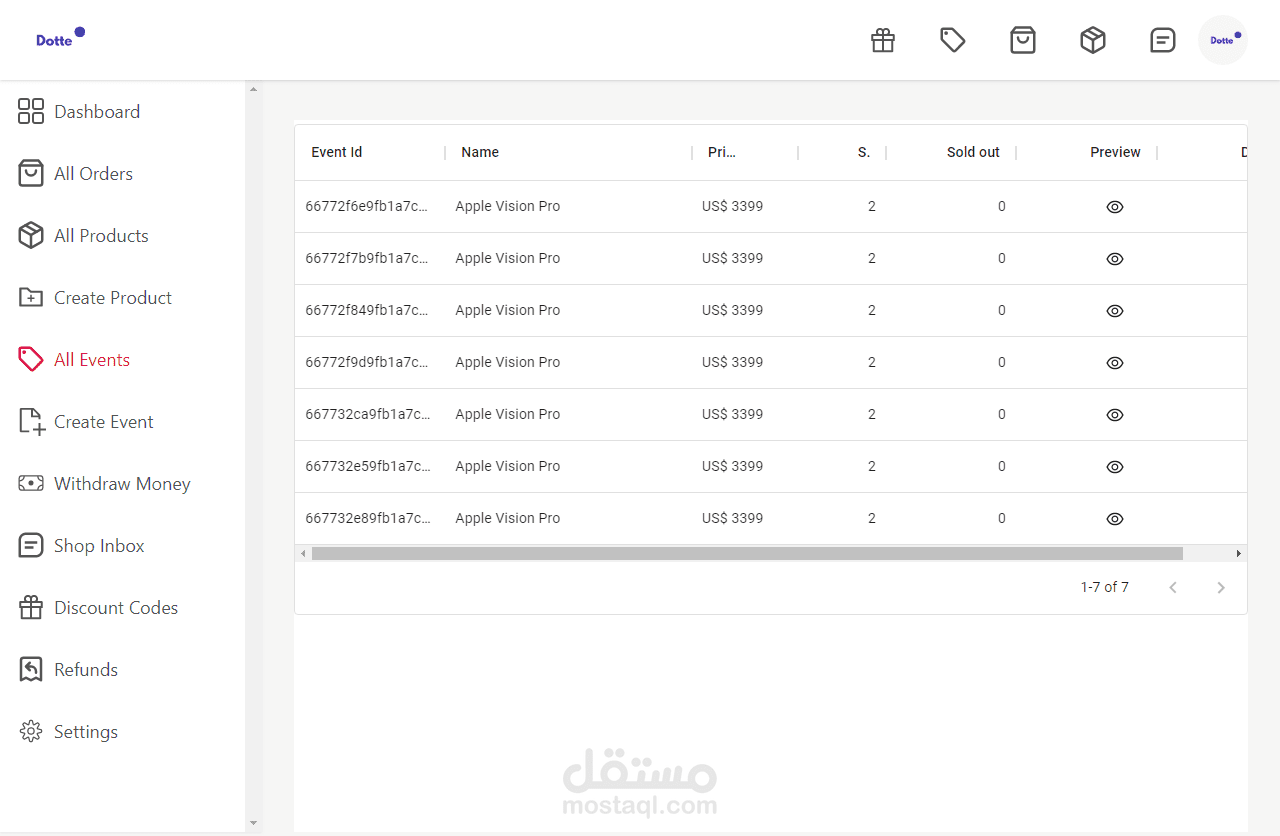
Task: Click the Discount Codes gift icon
Action: point(31,607)
